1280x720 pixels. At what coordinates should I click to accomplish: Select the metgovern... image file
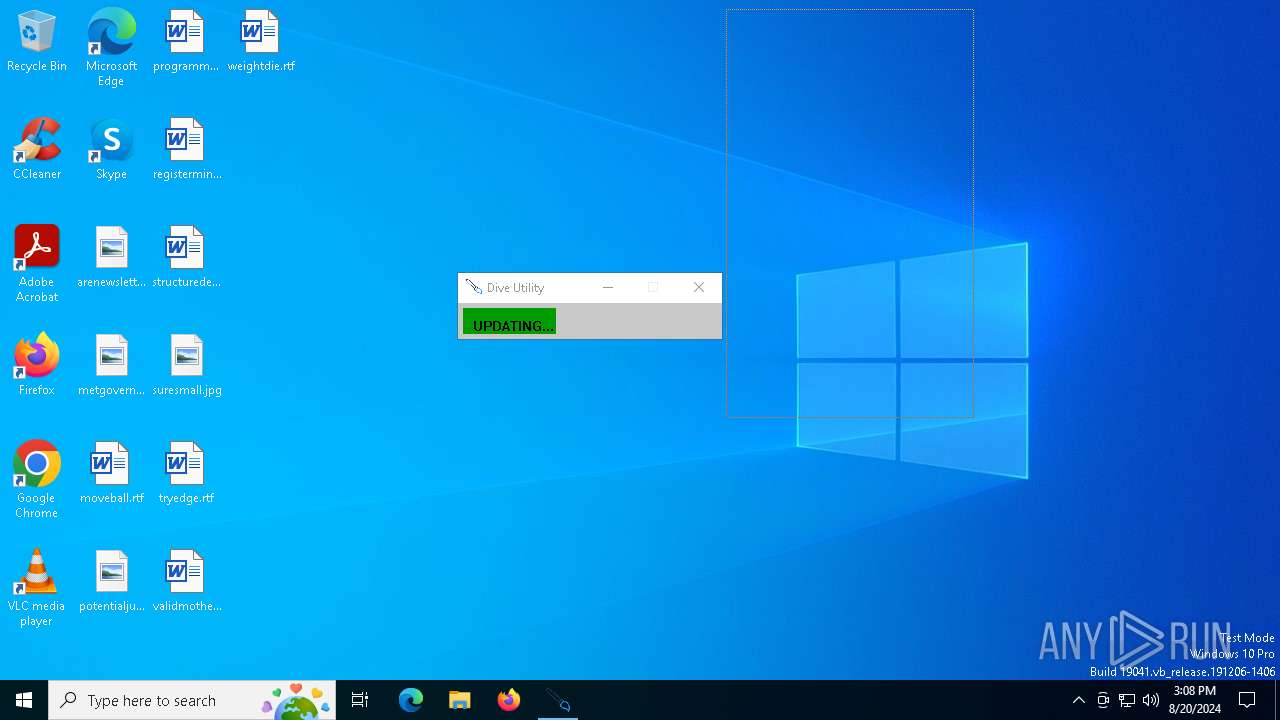[111, 365]
